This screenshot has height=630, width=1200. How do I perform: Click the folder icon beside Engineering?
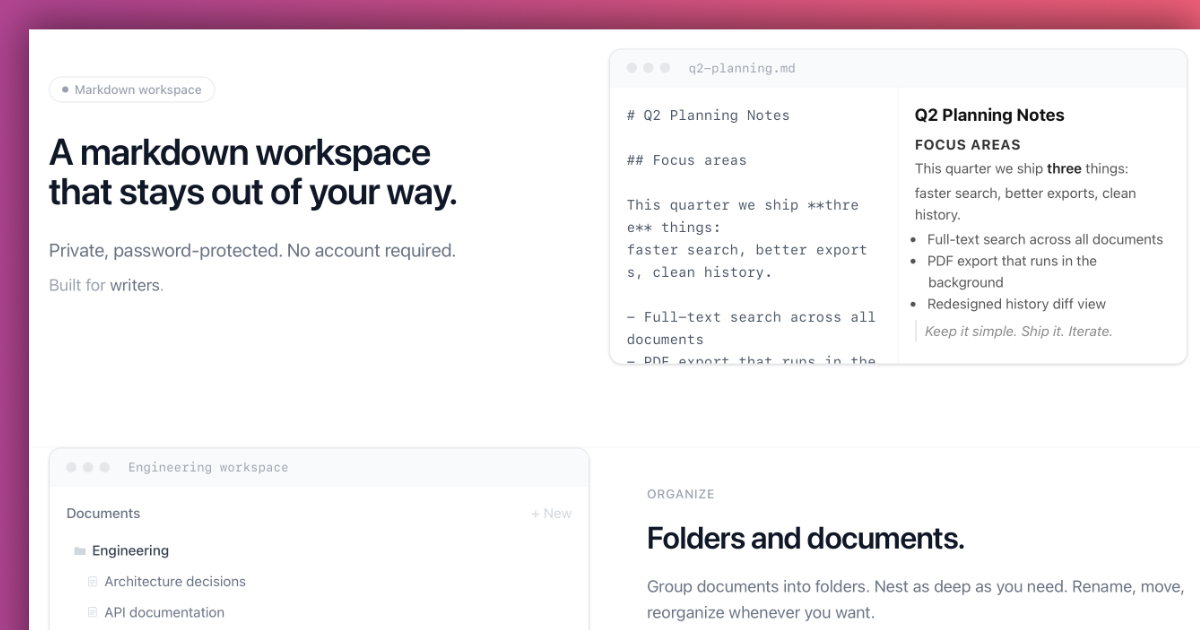pyautogui.click(x=80, y=551)
